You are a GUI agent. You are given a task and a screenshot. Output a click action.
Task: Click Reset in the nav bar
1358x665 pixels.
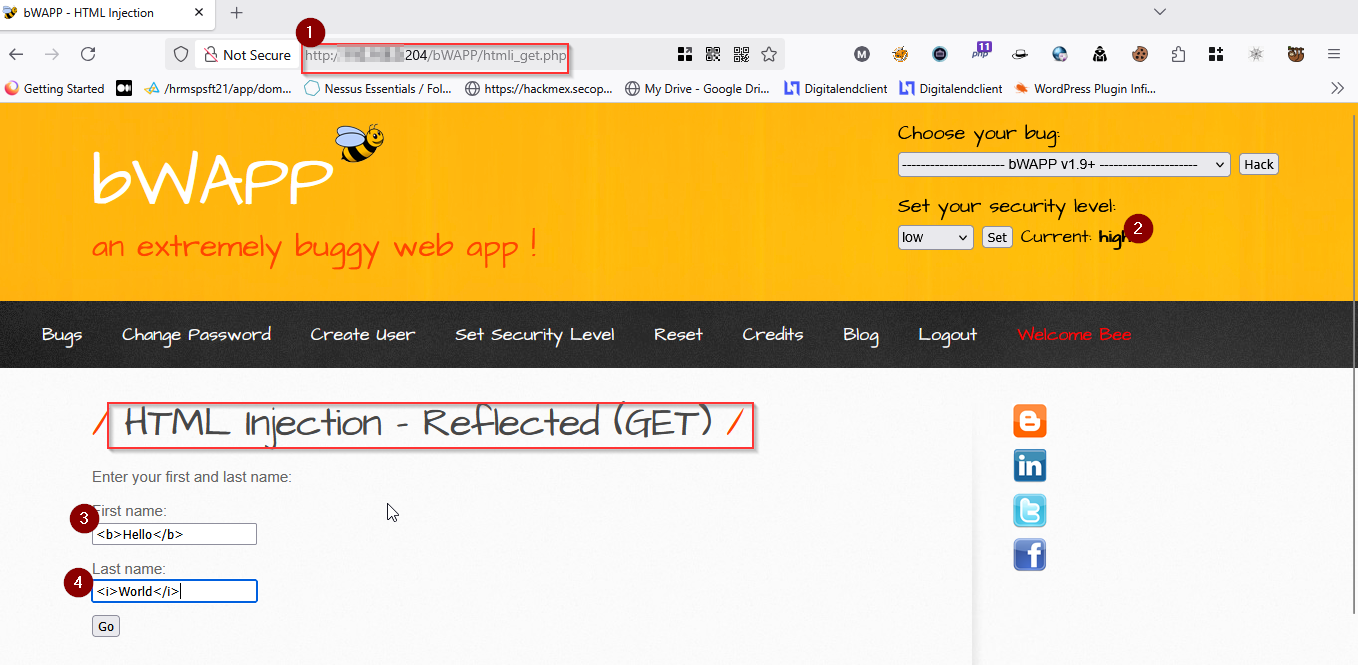(x=678, y=334)
